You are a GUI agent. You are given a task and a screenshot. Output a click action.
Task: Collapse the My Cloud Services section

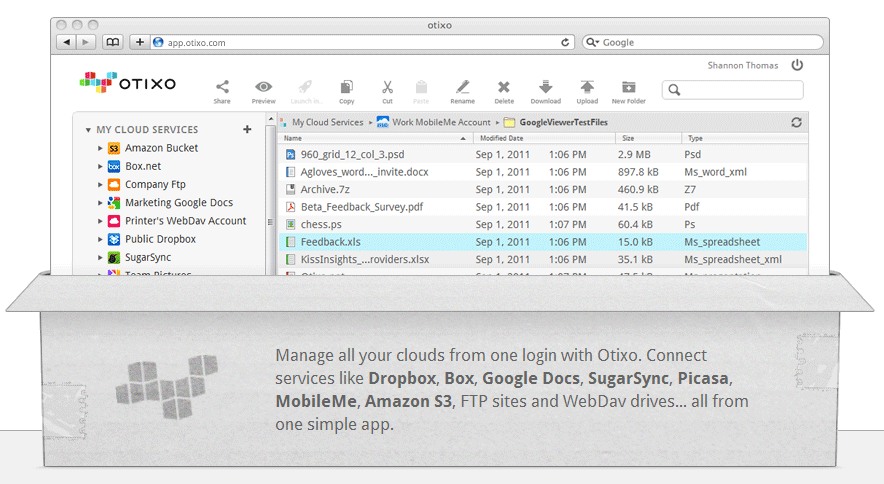click(88, 130)
